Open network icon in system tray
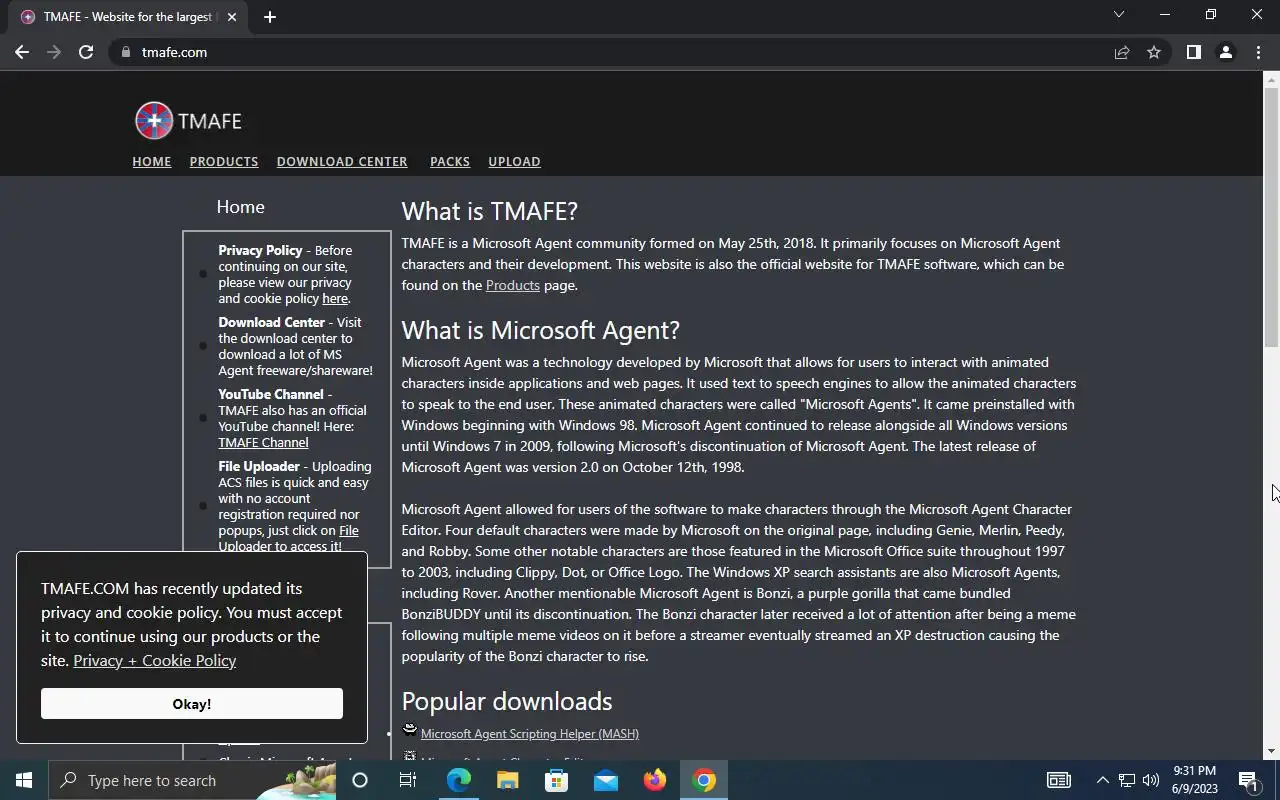The image size is (1280, 800). tap(1126, 780)
